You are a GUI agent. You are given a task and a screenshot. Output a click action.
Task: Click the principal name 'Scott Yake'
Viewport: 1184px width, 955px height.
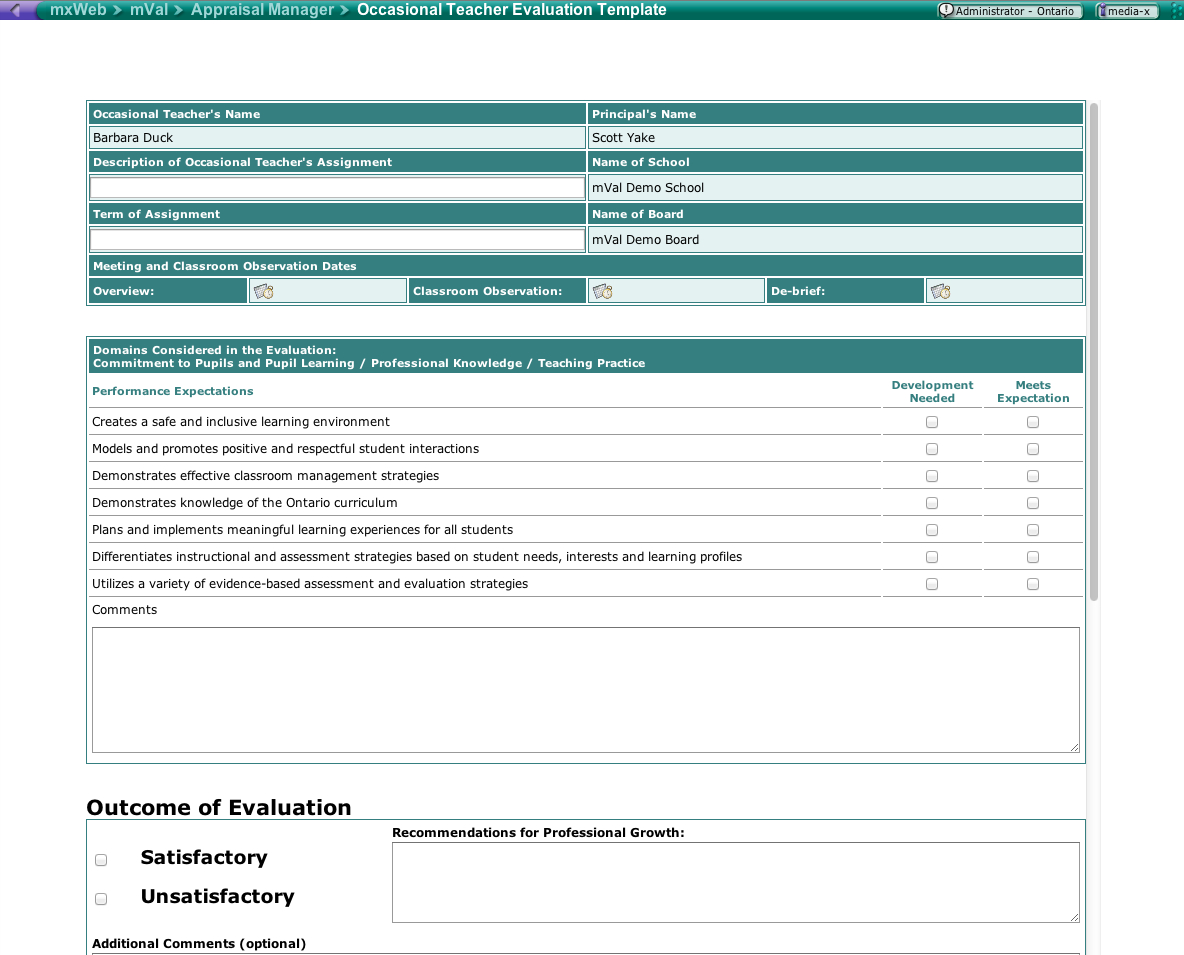tap(623, 137)
